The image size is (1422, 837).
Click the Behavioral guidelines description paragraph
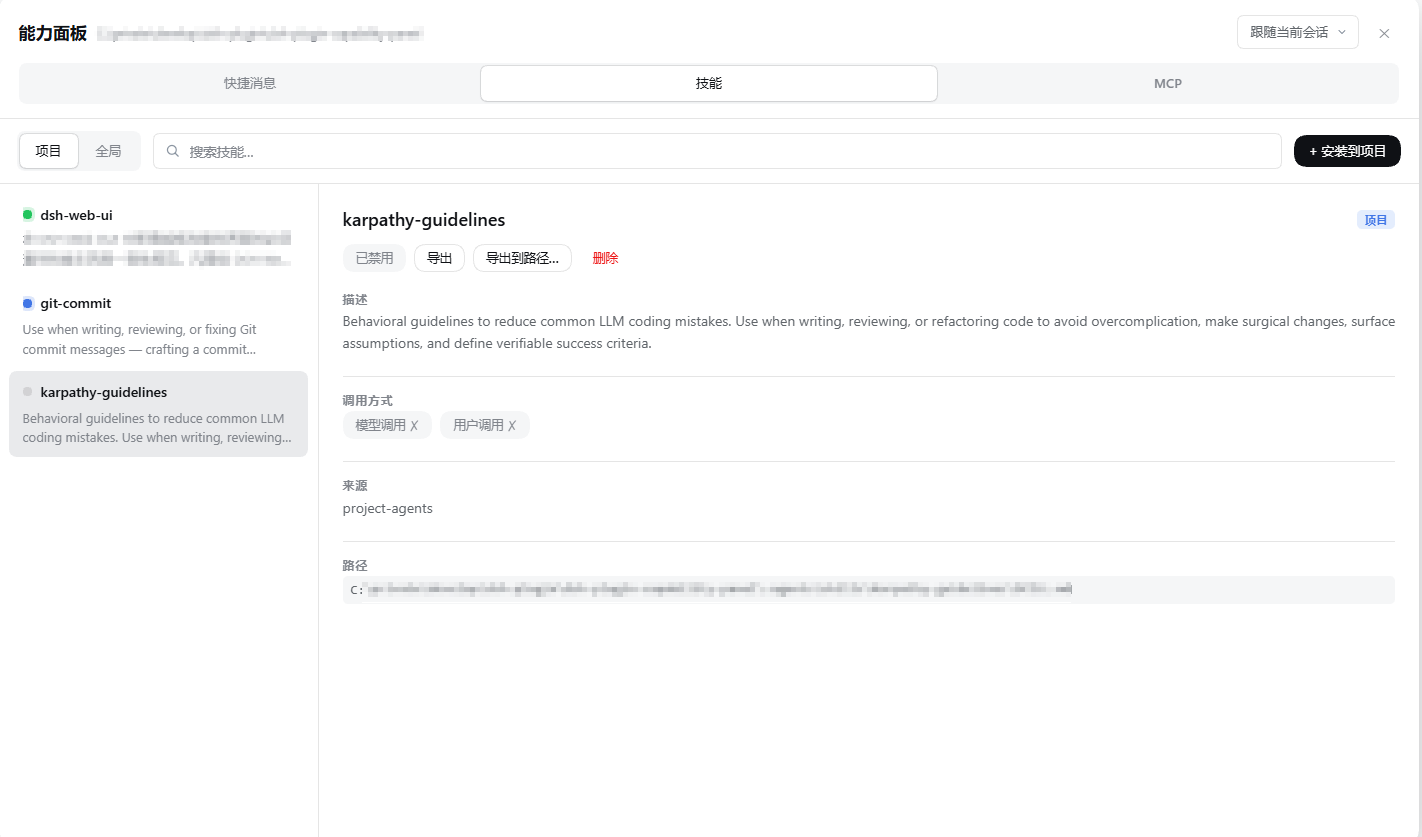868,333
